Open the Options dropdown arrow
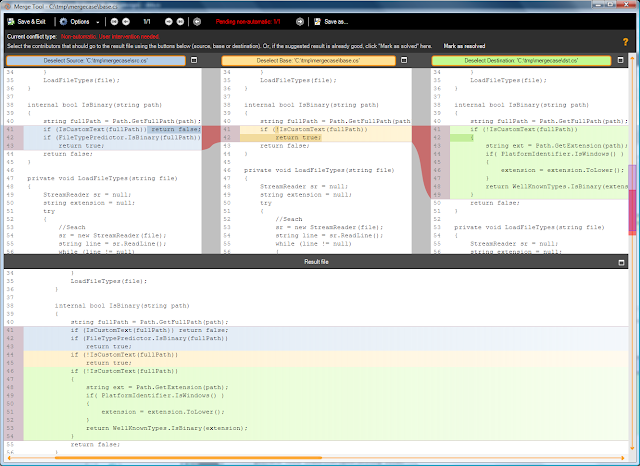The width and height of the screenshot is (640, 466). tap(98, 20)
